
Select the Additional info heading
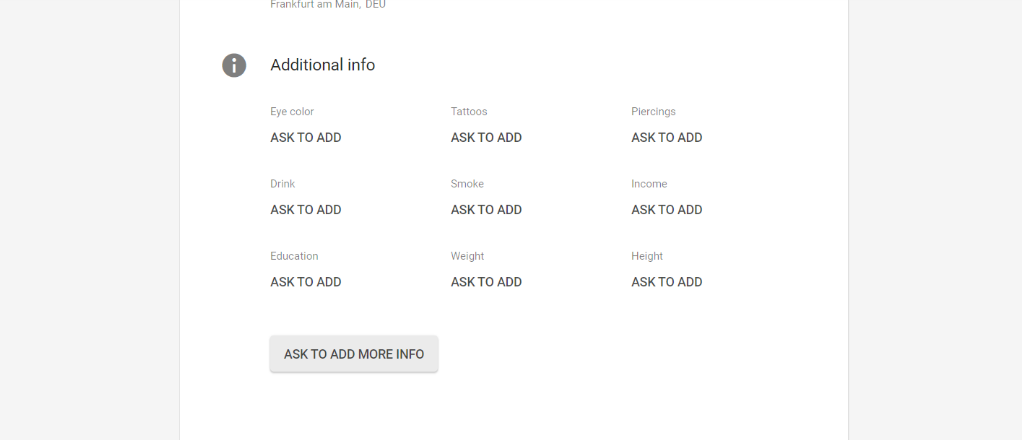click(323, 65)
